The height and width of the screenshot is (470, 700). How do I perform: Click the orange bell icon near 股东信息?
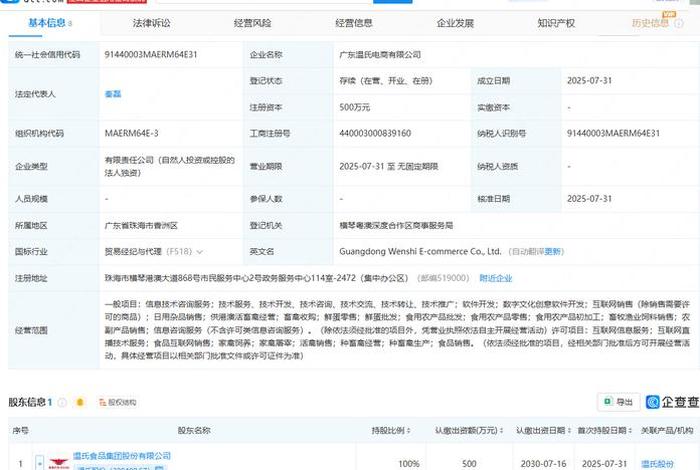(x=80, y=402)
